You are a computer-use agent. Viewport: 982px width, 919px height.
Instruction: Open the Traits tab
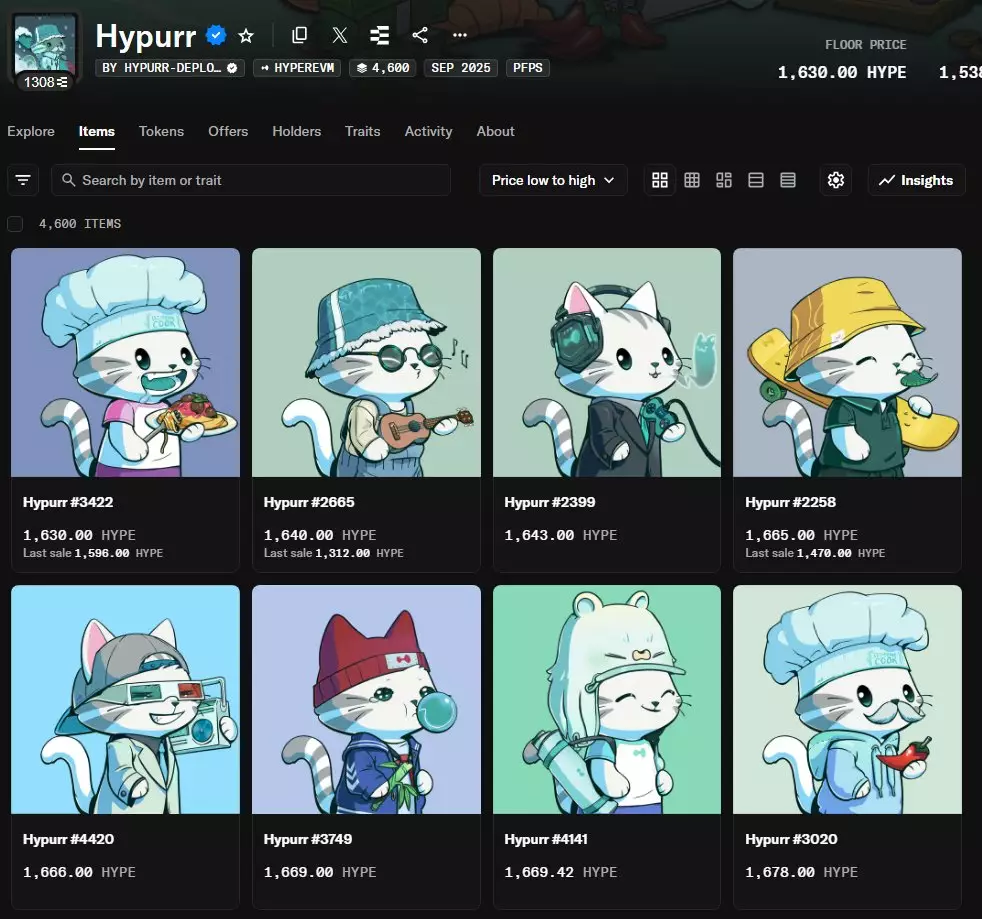362,131
